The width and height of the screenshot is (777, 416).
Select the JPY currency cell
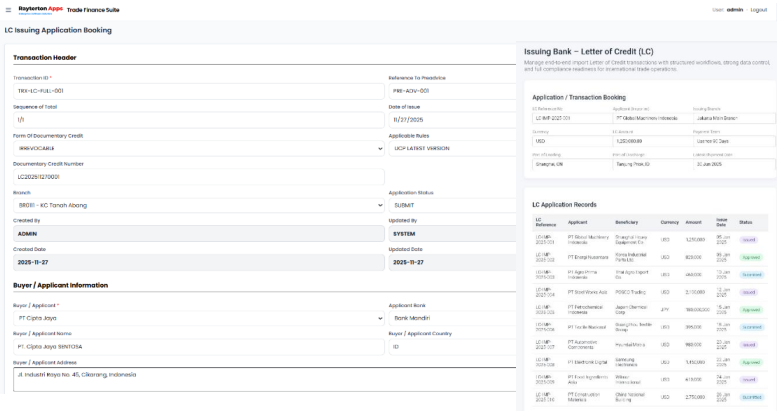click(665, 310)
